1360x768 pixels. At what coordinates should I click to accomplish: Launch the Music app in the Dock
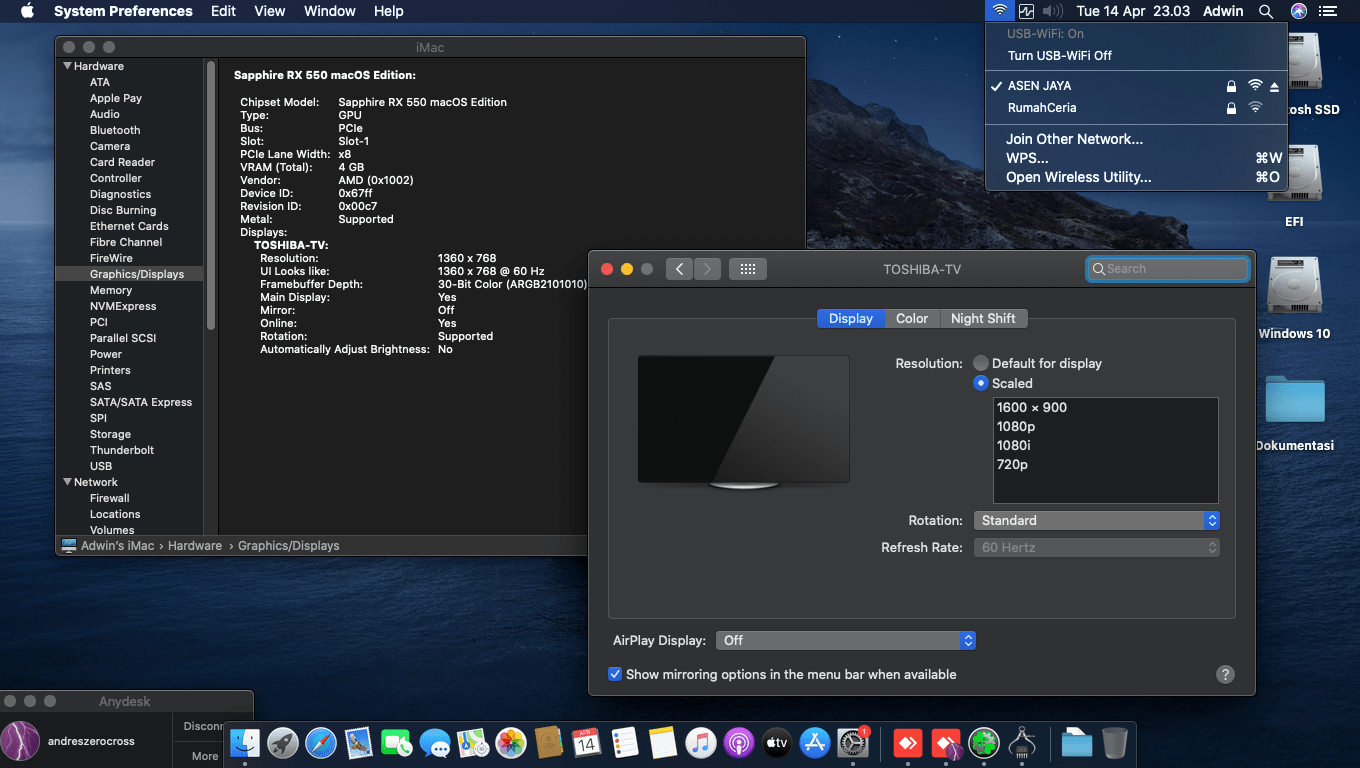click(x=702, y=743)
